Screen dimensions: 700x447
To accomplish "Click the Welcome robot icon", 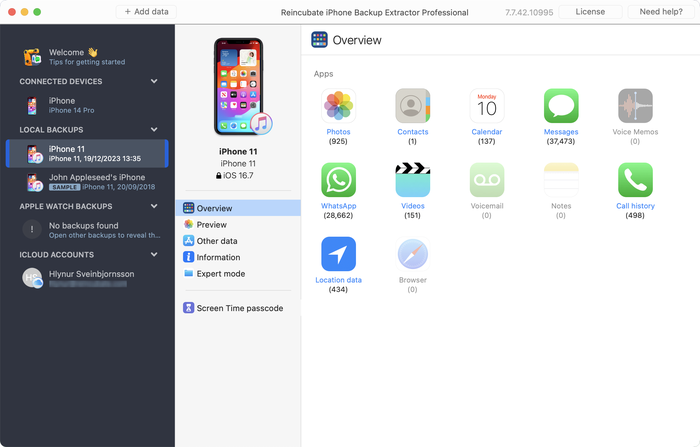I will 32,57.
